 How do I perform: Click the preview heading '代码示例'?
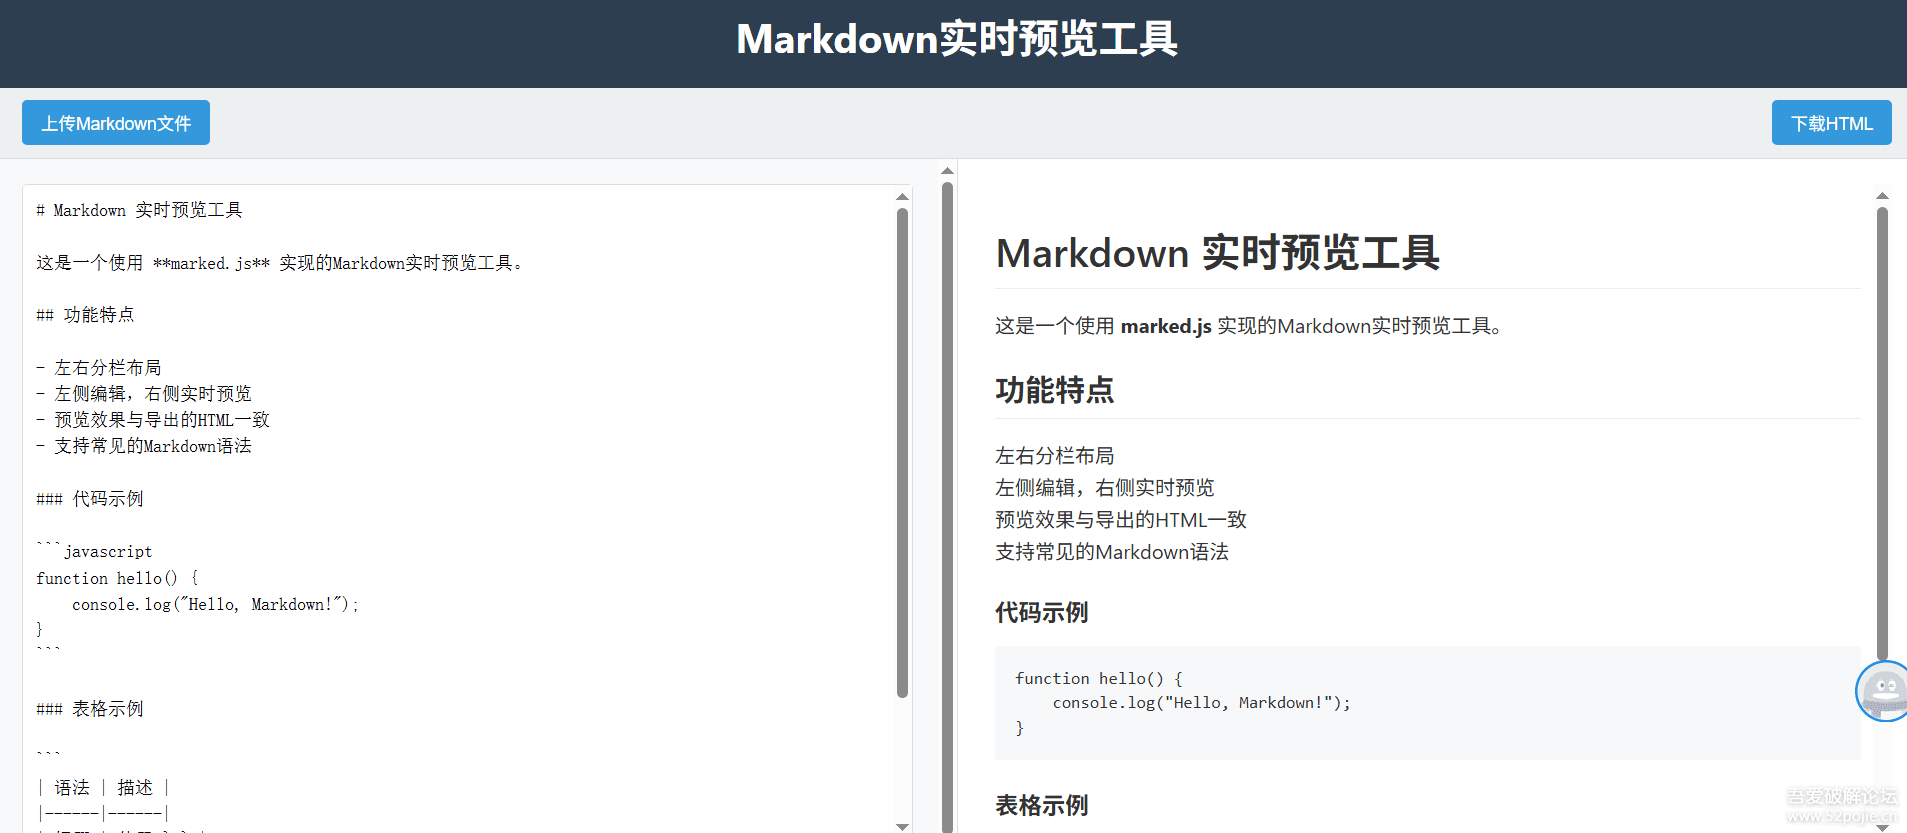coord(1041,613)
